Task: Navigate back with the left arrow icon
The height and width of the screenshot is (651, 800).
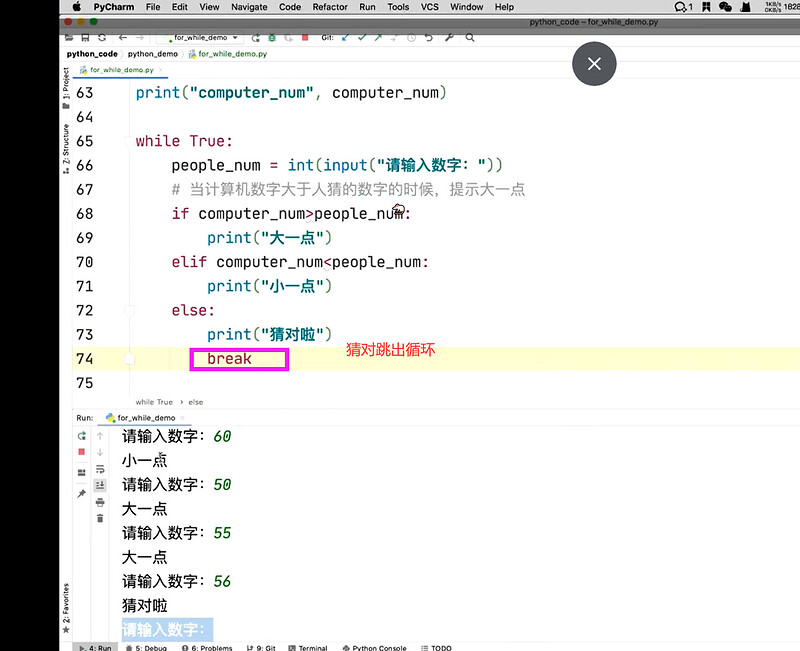Action: click(x=122, y=38)
